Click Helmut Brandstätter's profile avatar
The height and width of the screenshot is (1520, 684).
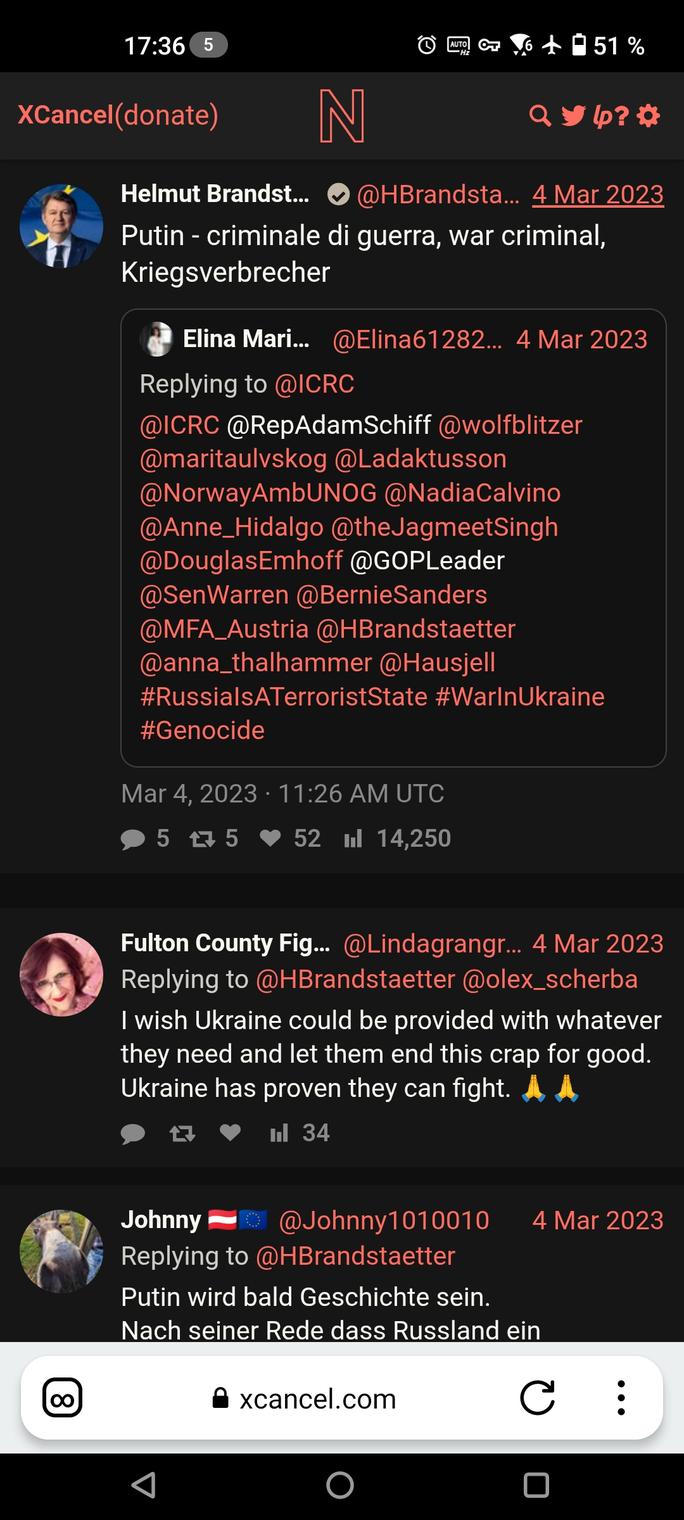pos(61,226)
